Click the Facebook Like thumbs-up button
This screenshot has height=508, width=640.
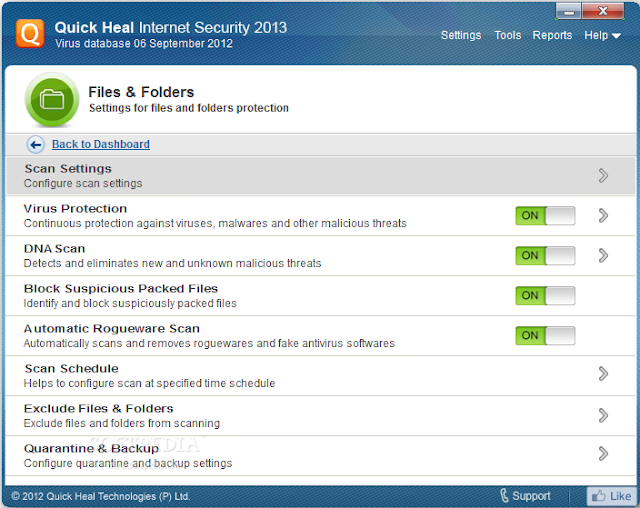pyautogui.click(x=610, y=495)
